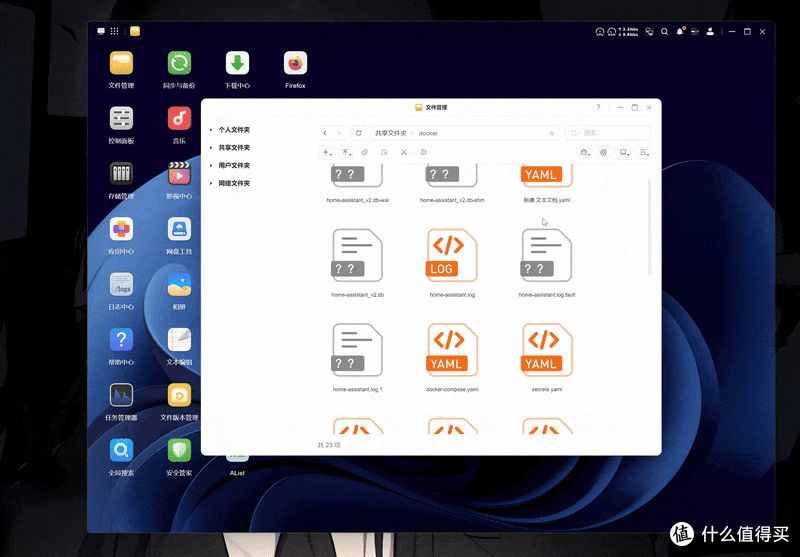Refresh the docker folder listing
The height and width of the screenshot is (557, 800).
[x=359, y=133]
